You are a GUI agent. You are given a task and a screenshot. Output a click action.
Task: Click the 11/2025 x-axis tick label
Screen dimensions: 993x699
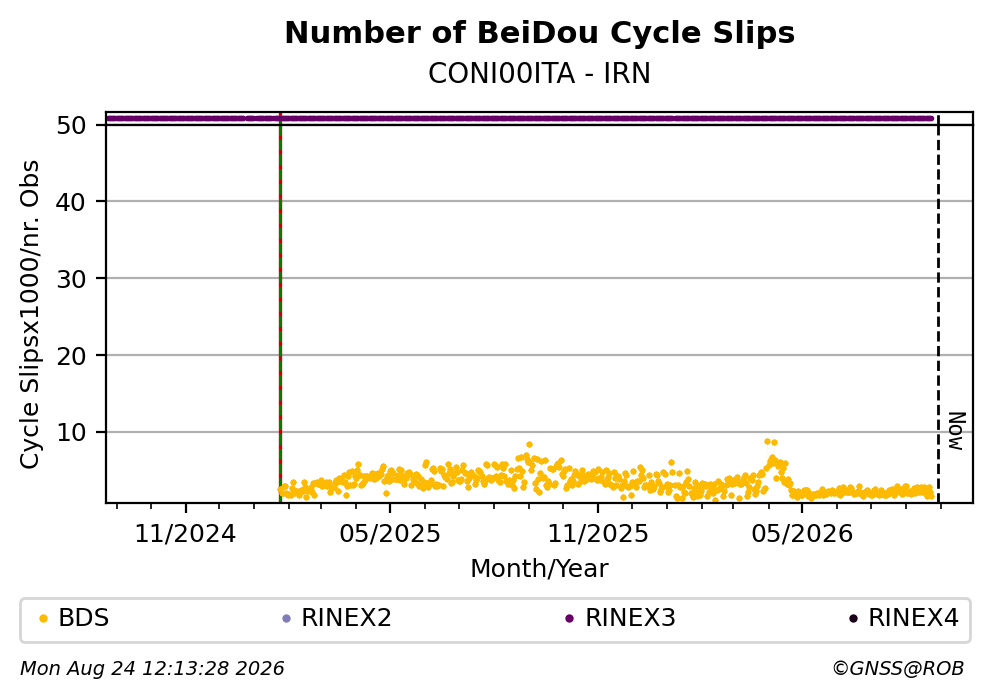point(598,534)
